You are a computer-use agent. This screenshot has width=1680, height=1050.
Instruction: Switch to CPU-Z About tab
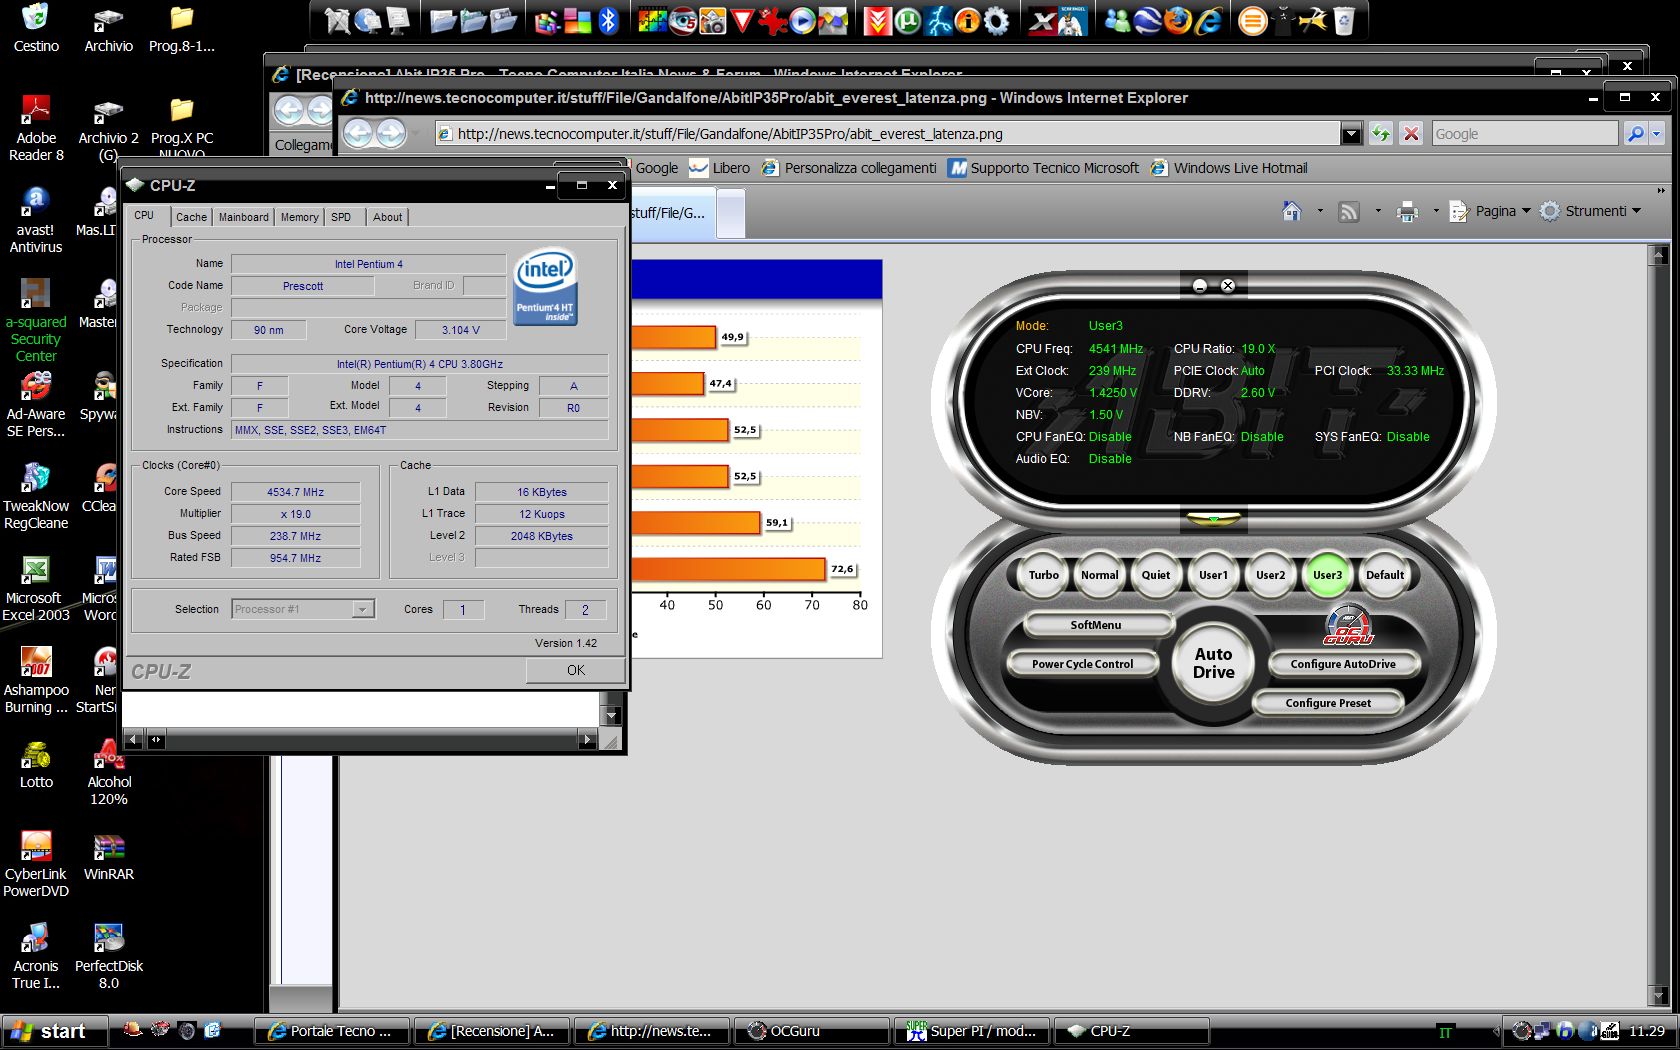pyautogui.click(x=387, y=217)
